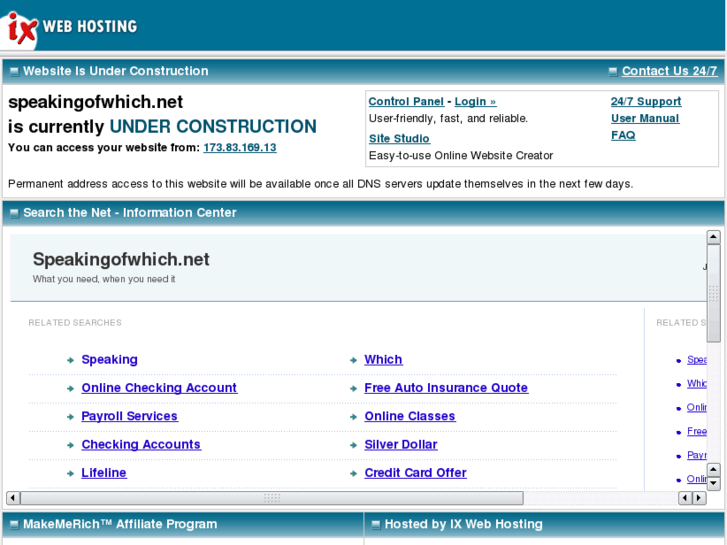Click the arrow bullet beside Which
Image resolution: width=727 pixels, height=545 pixels.
[x=353, y=360]
